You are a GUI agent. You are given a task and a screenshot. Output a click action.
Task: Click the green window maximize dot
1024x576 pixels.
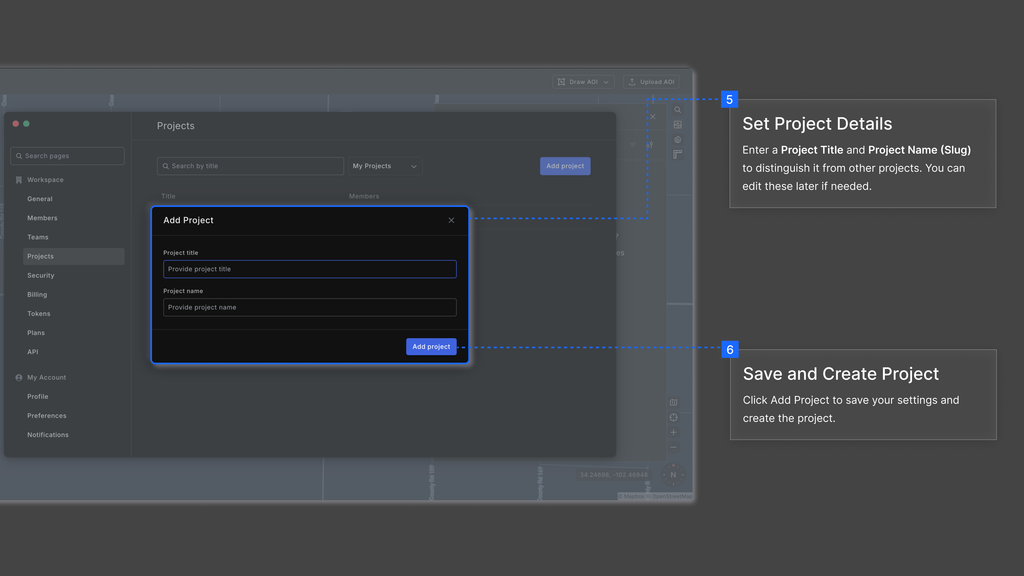[26, 123]
